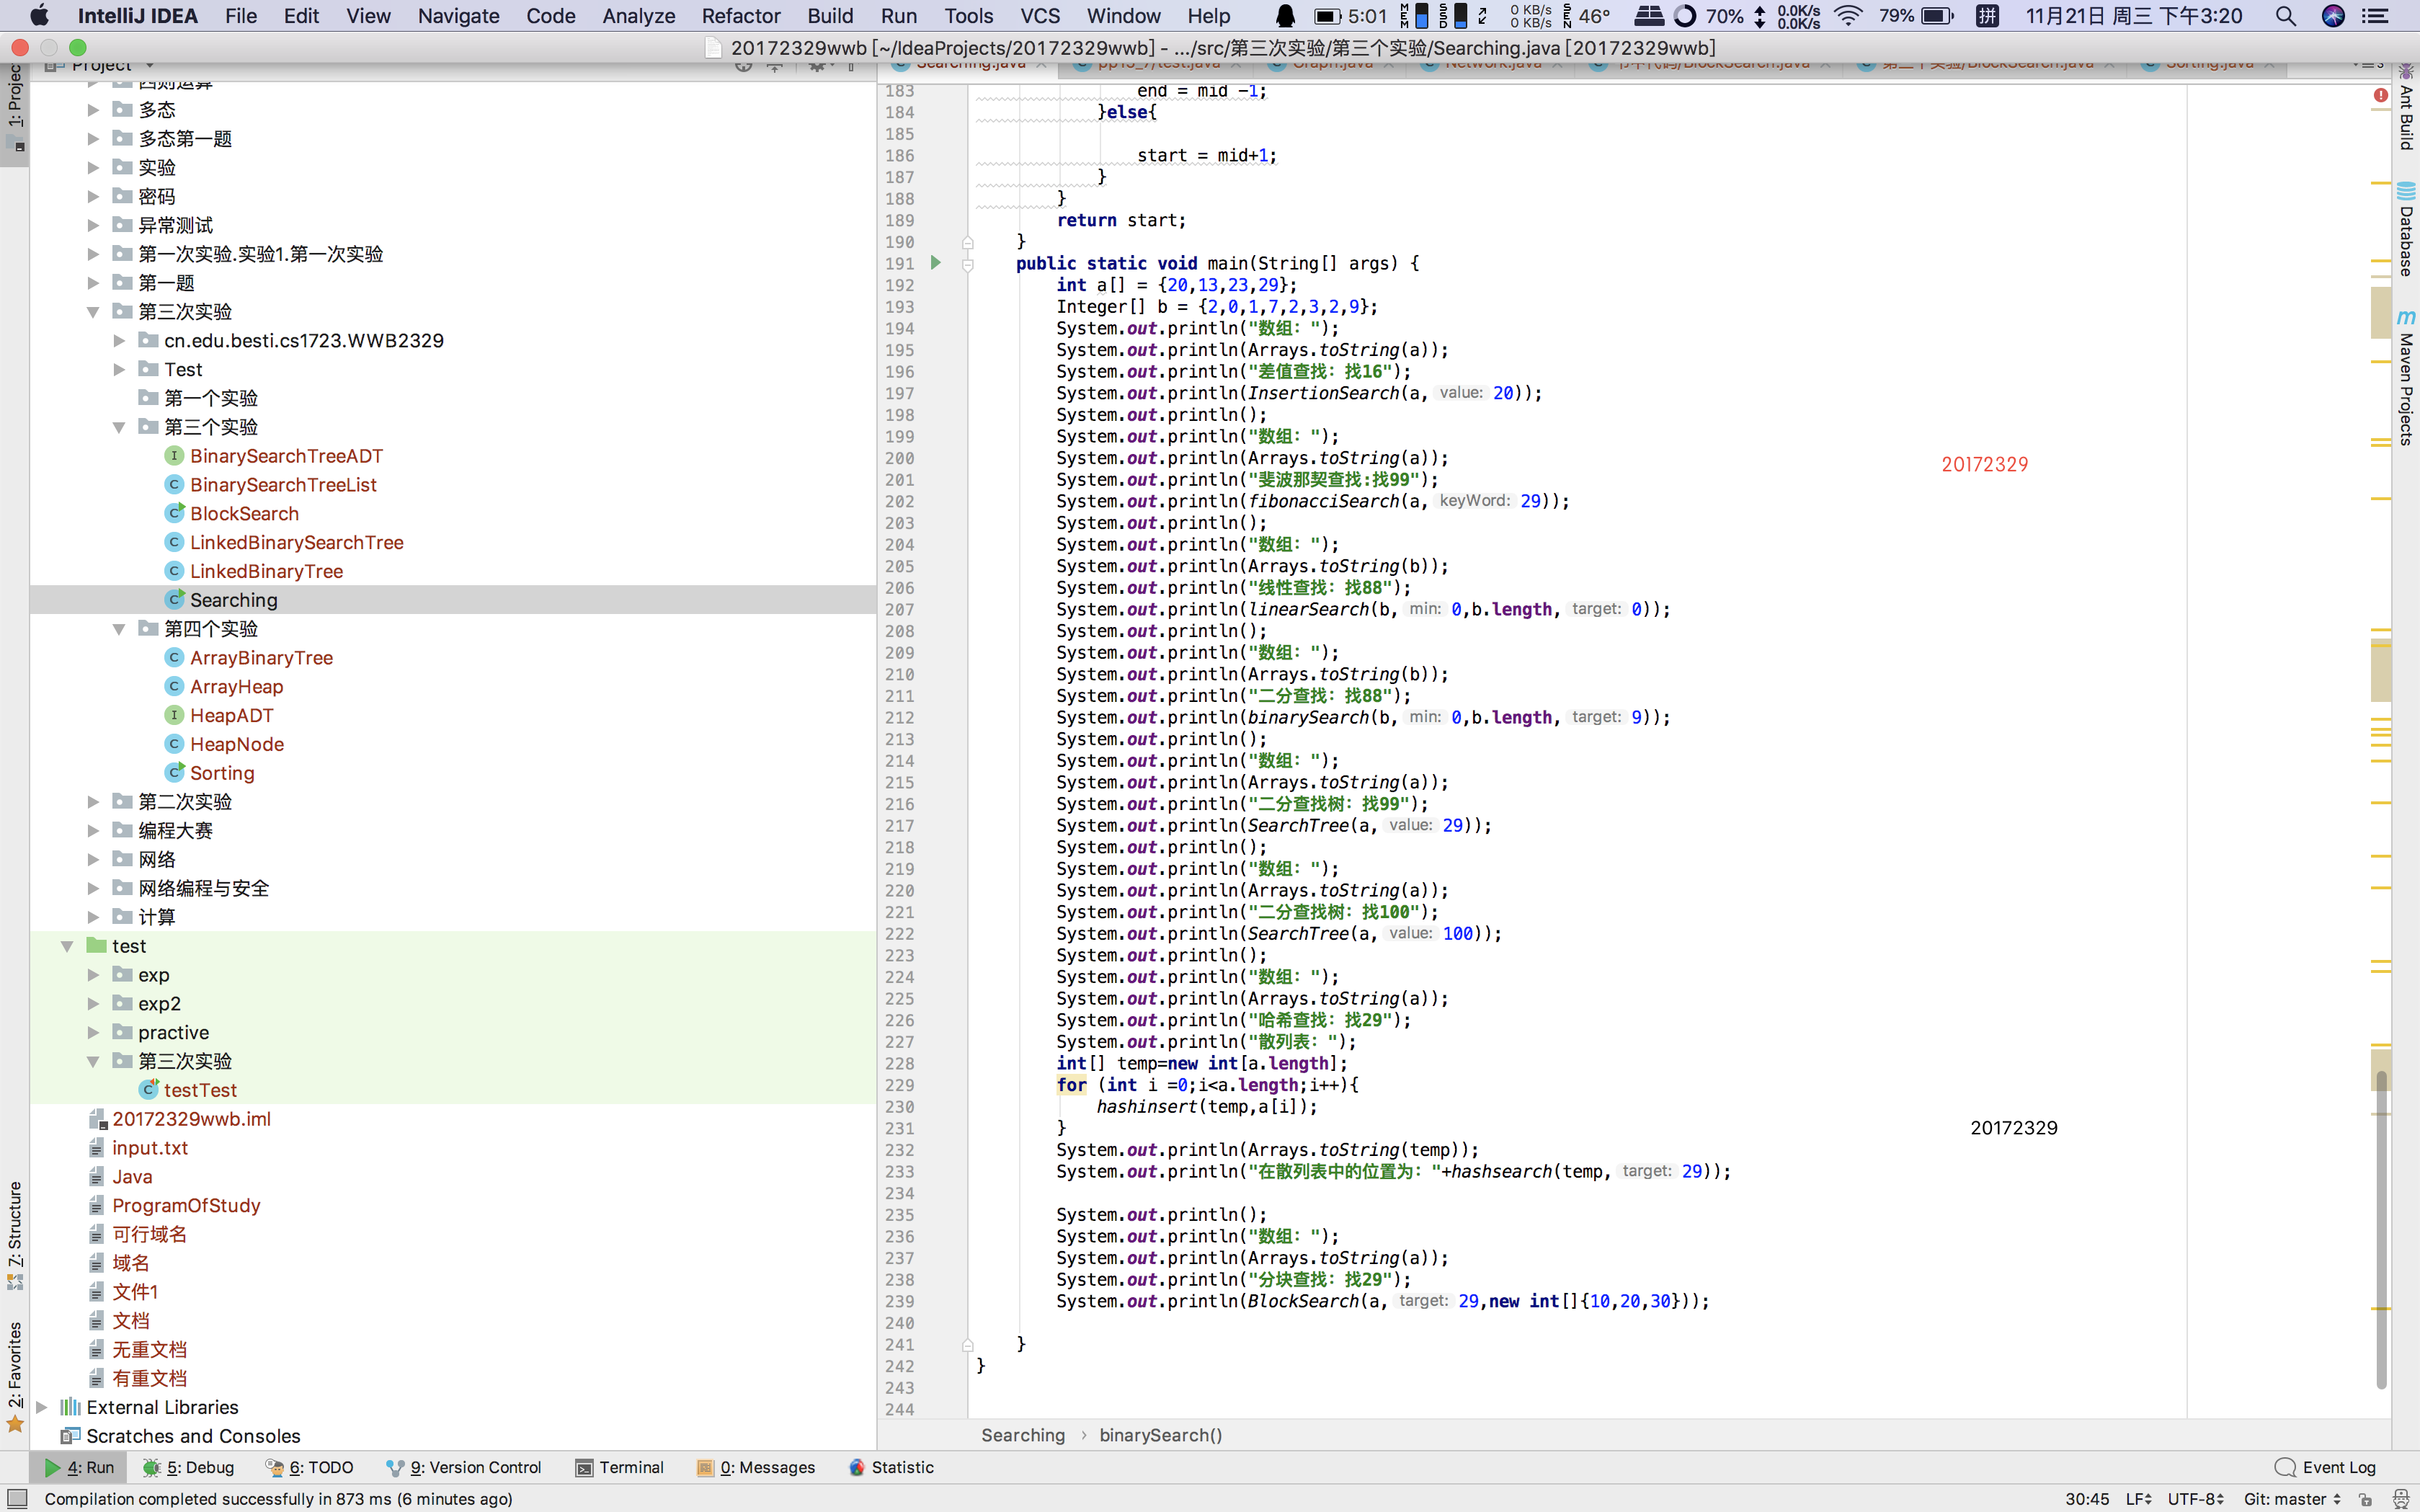2420x1512 pixels.
Task: Click the Hector inspector icon in status bar
Action: pos(2400,1498)
